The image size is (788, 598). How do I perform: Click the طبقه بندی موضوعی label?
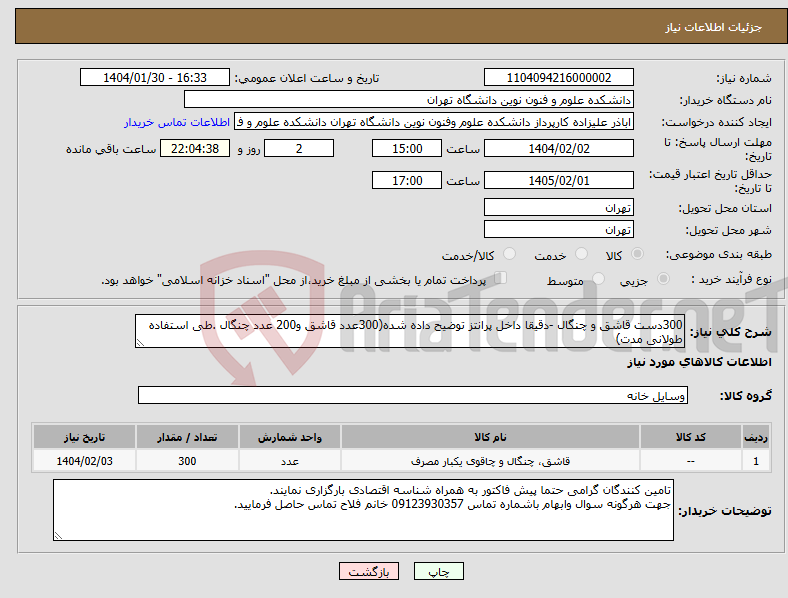[719, 254]
